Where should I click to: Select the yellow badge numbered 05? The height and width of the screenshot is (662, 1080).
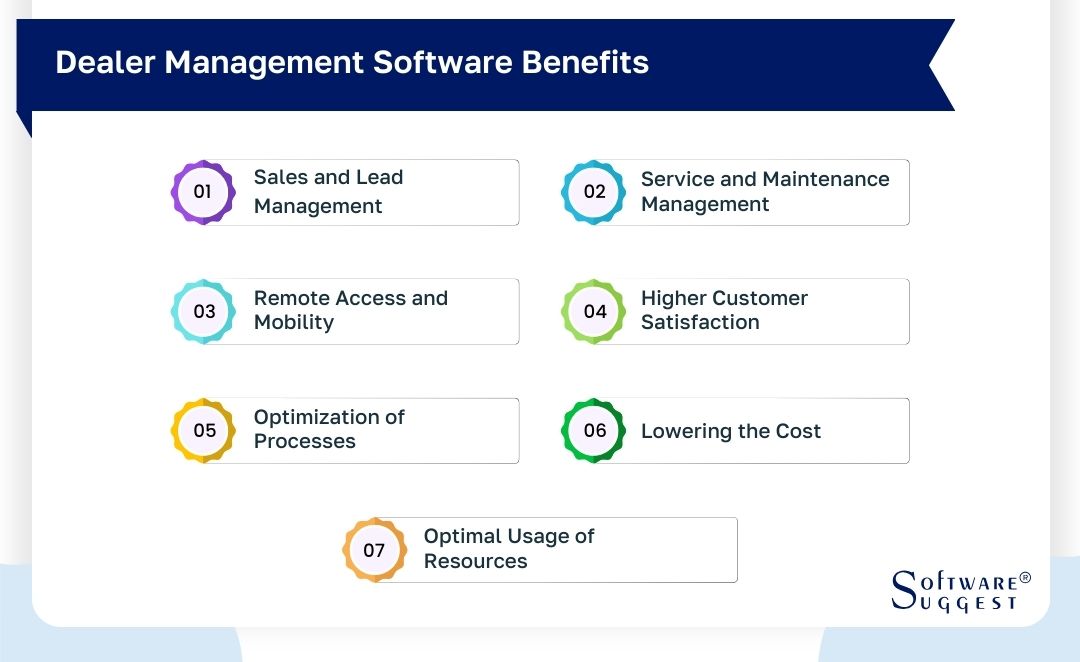(x=203, y=430)
